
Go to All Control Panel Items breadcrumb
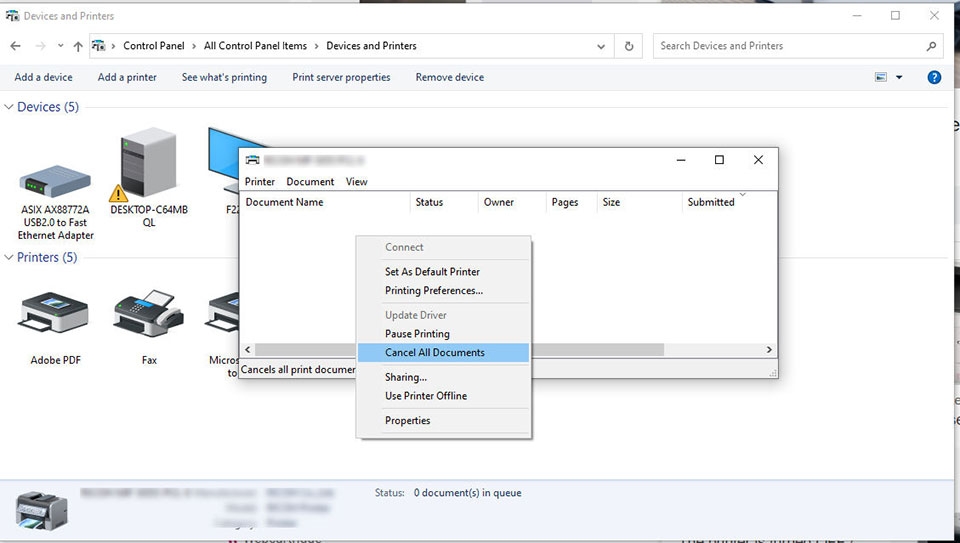click(x=255, y=46)
